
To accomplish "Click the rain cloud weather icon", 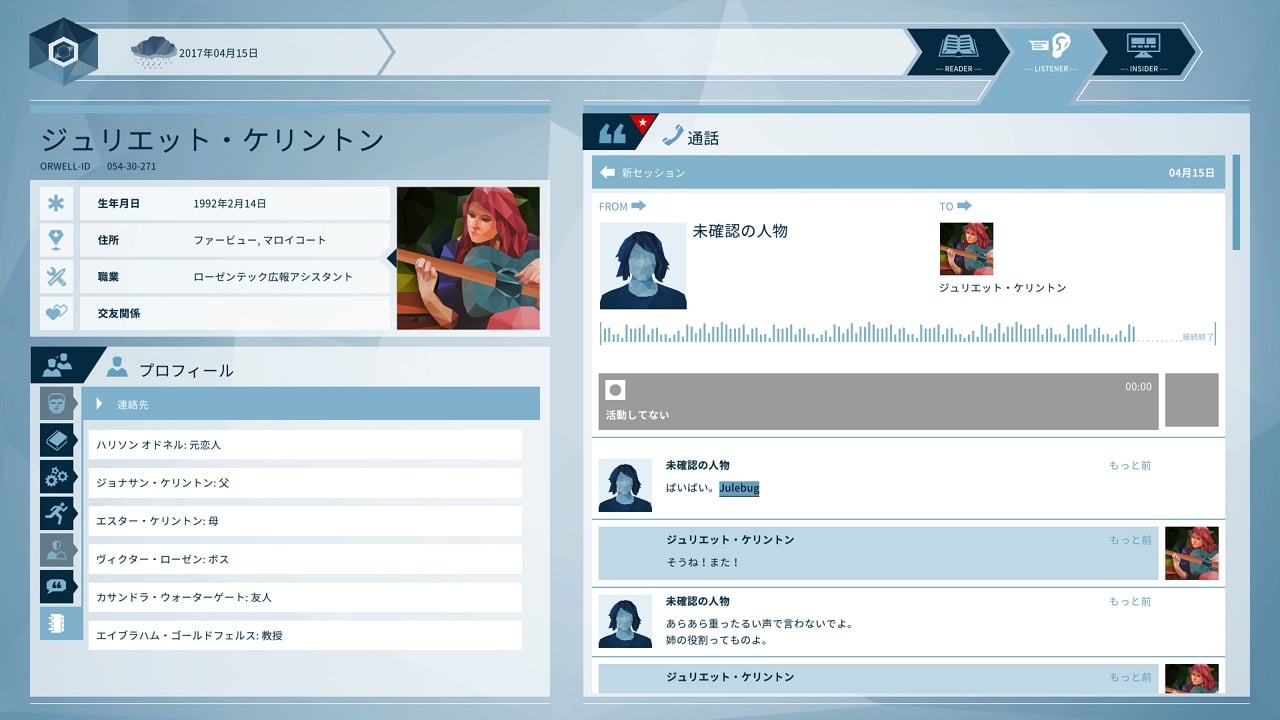I will tap(153, 52).
